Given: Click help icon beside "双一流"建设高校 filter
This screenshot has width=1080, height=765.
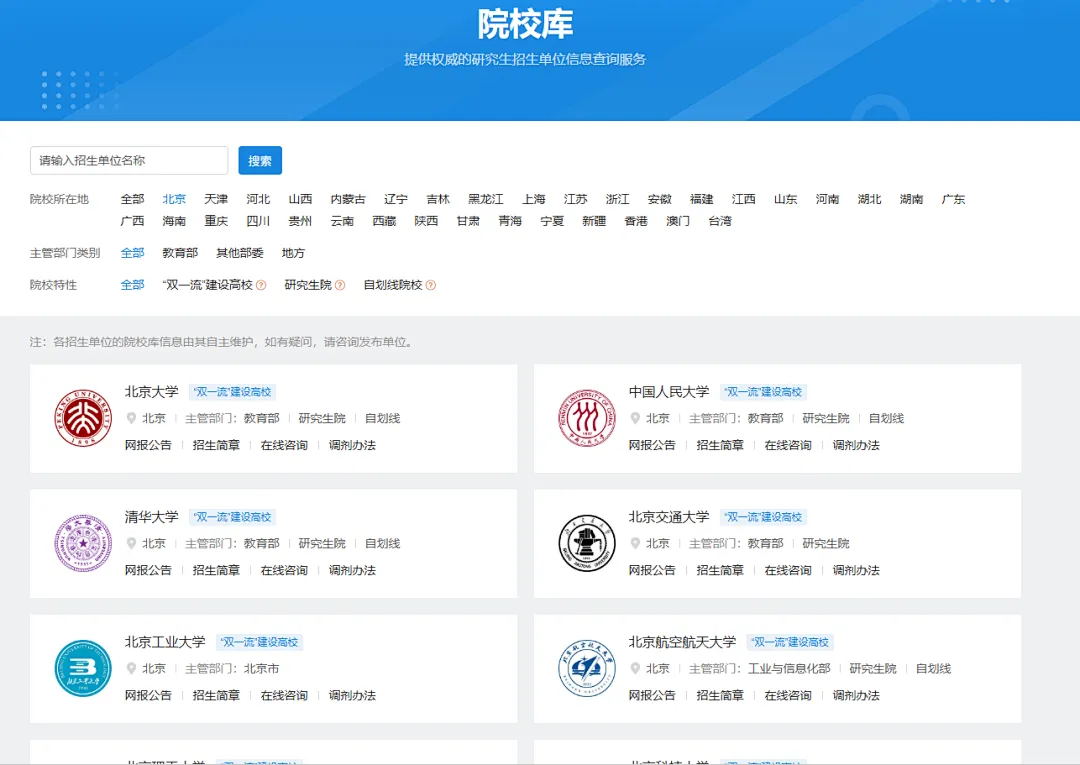Looking at the screenshot, I should coord(261,285).
